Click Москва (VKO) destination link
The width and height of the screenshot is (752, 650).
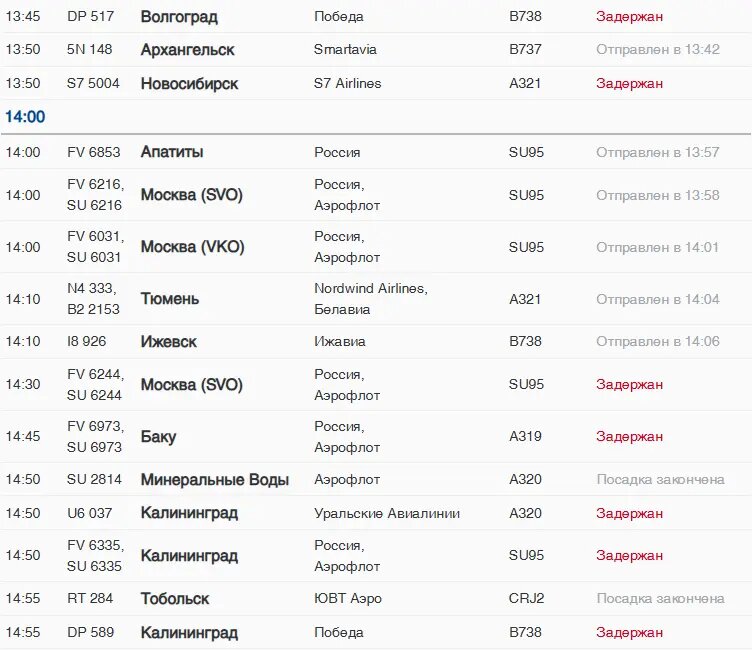pos(192,247)
